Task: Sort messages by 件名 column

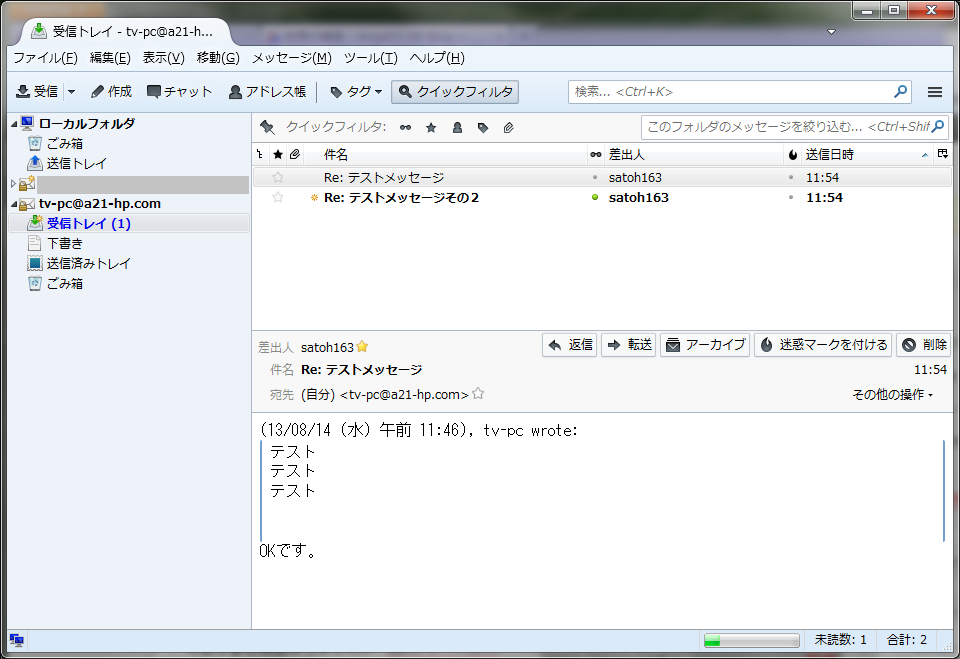Action: (x=445, y=155)
